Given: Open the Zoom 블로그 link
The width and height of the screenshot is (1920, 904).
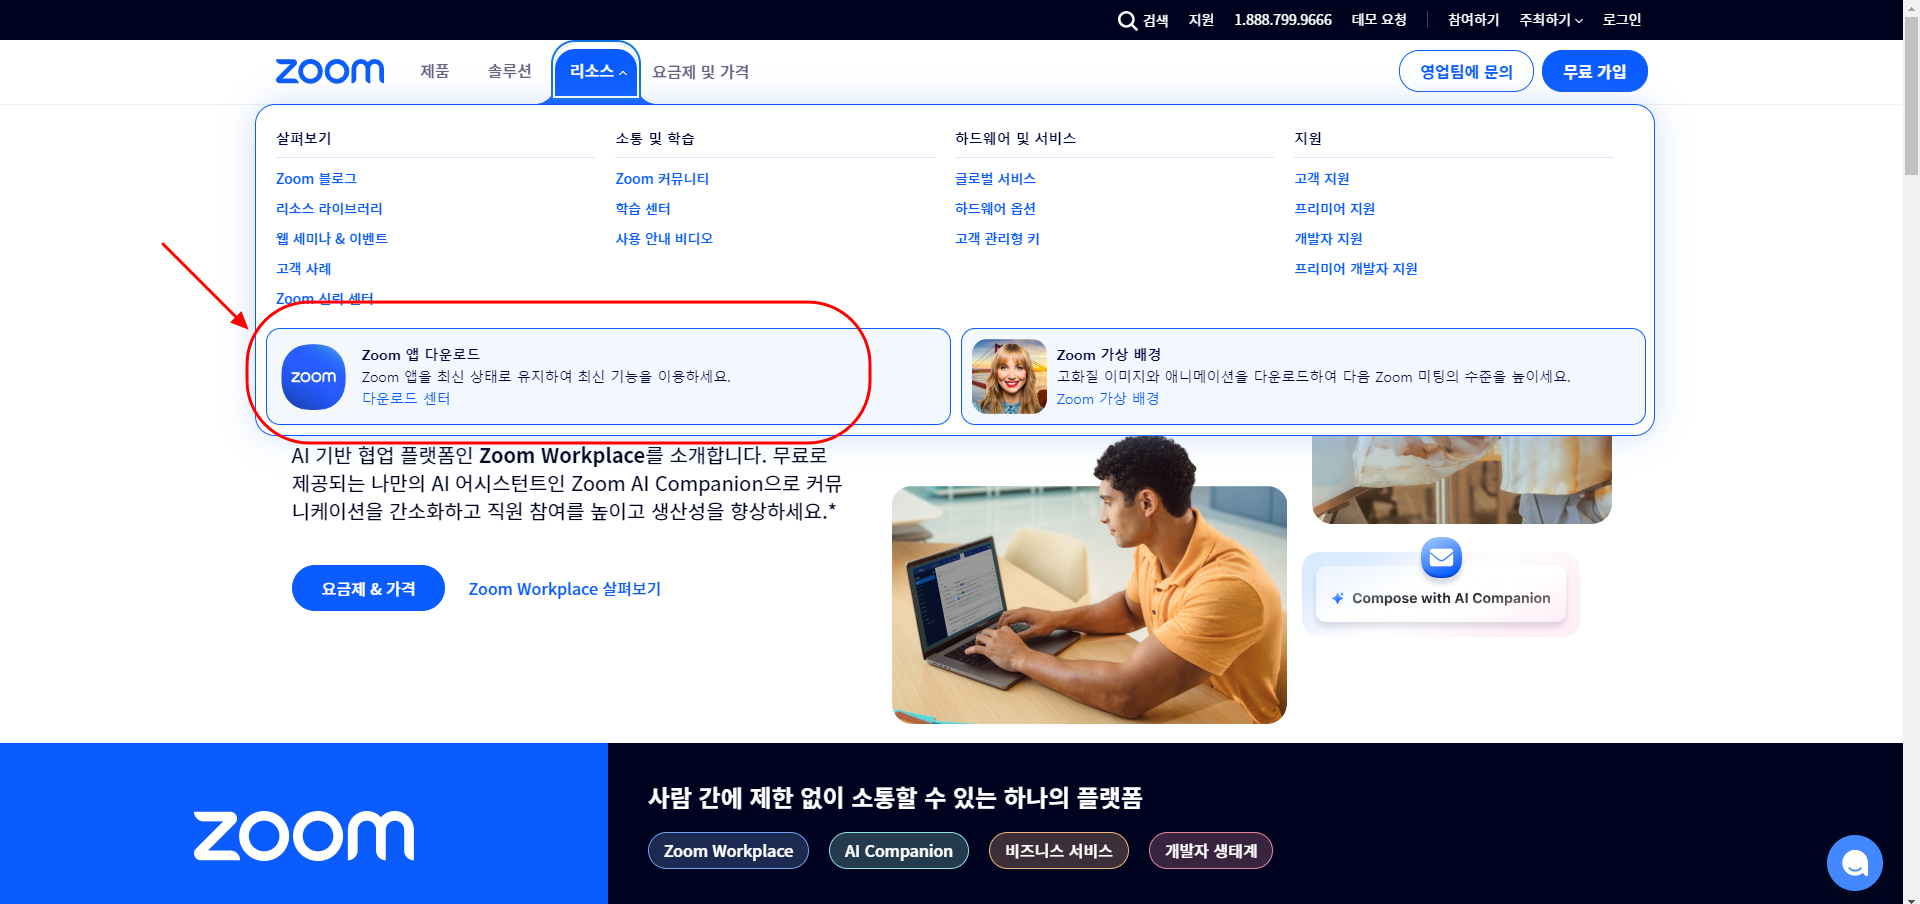Looking at the screenshot, I should [x=316, y=179].
